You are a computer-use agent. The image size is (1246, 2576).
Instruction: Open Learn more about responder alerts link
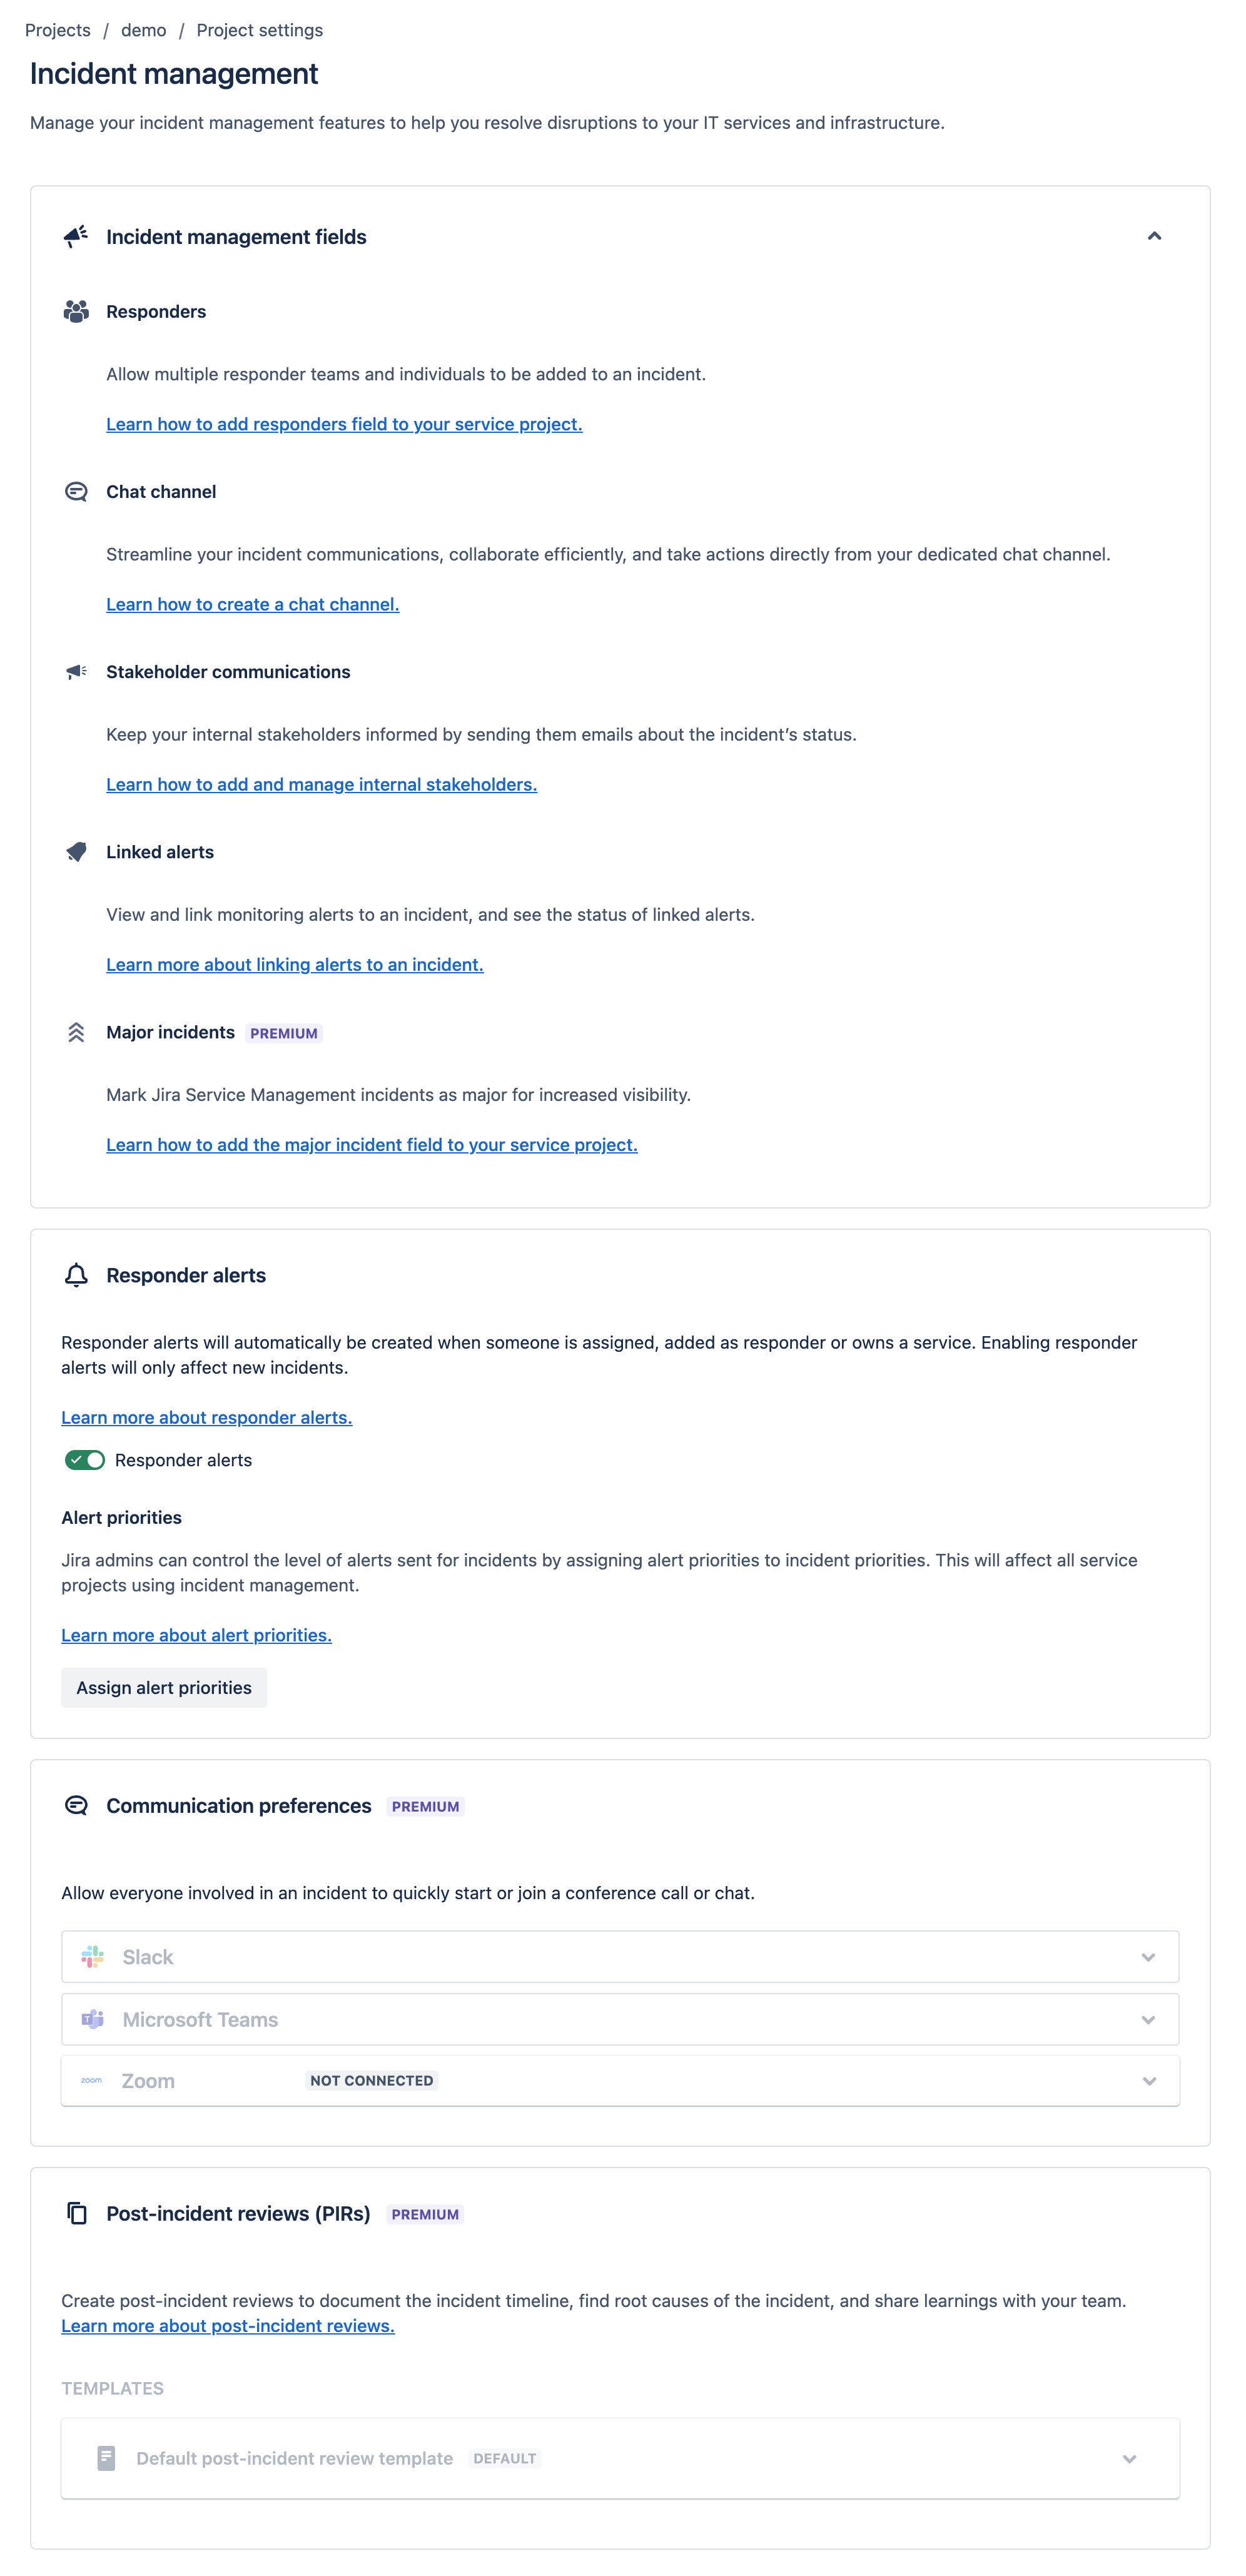[x=207, y=1417]
